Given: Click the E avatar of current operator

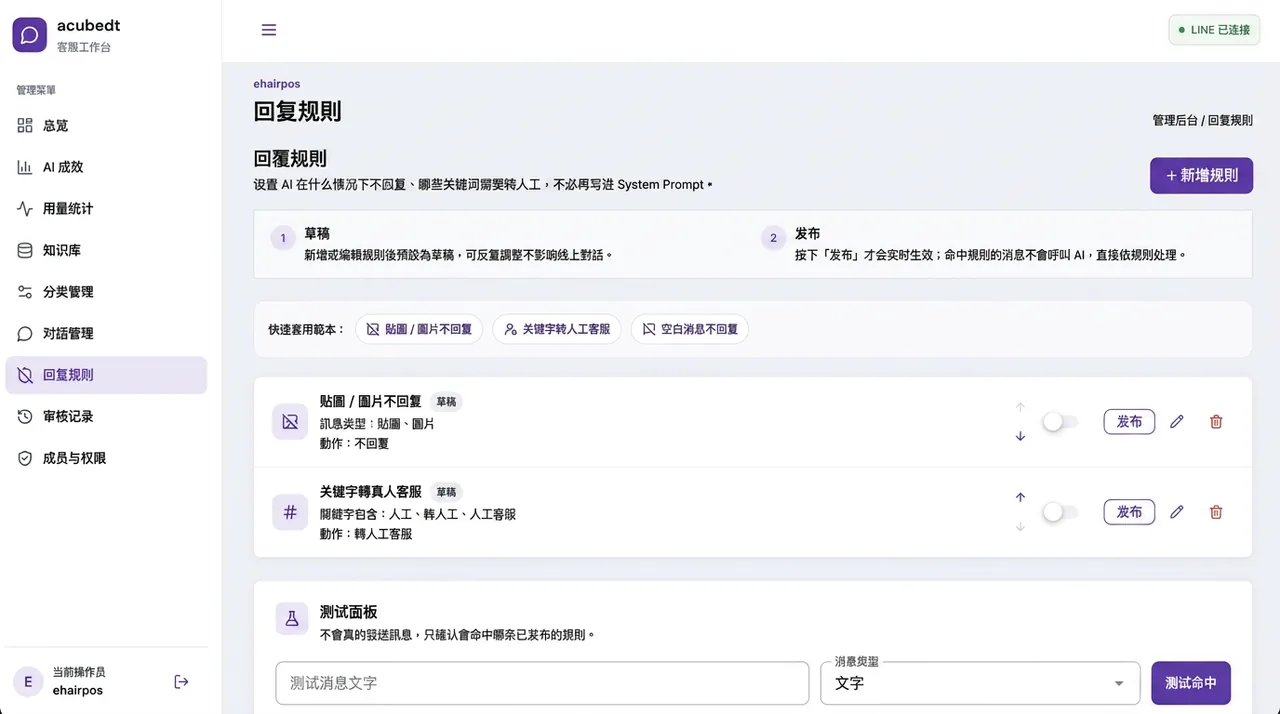Looking at the screenshot, I should pos(27,682).
